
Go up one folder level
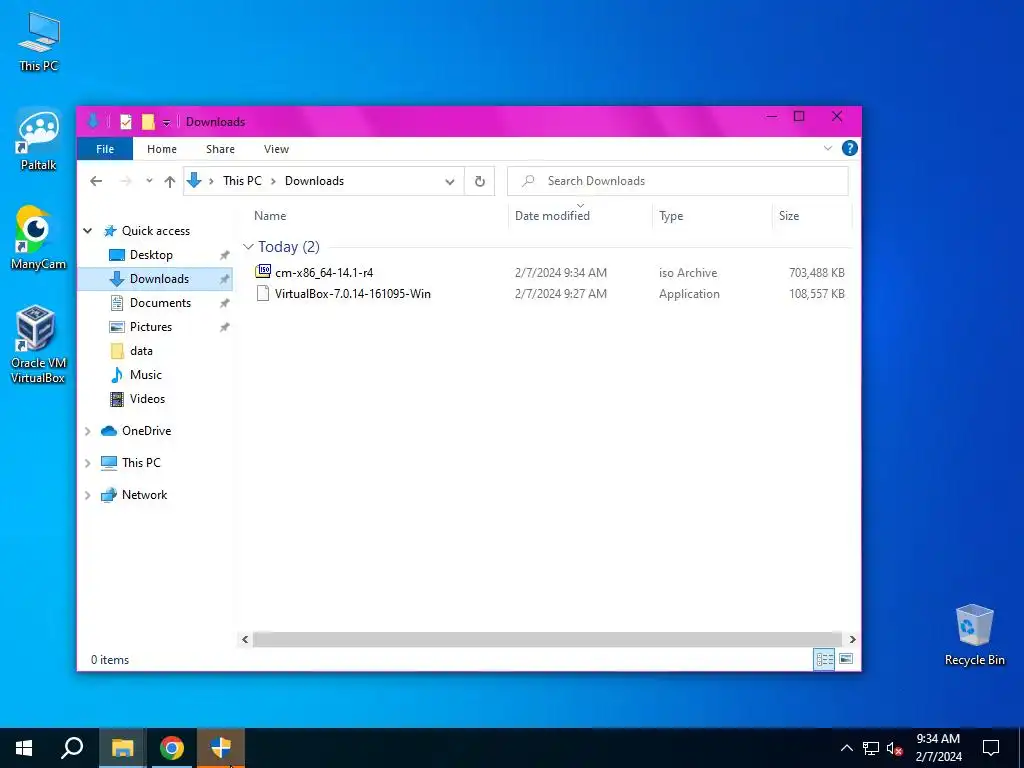(x=170, y=182)
